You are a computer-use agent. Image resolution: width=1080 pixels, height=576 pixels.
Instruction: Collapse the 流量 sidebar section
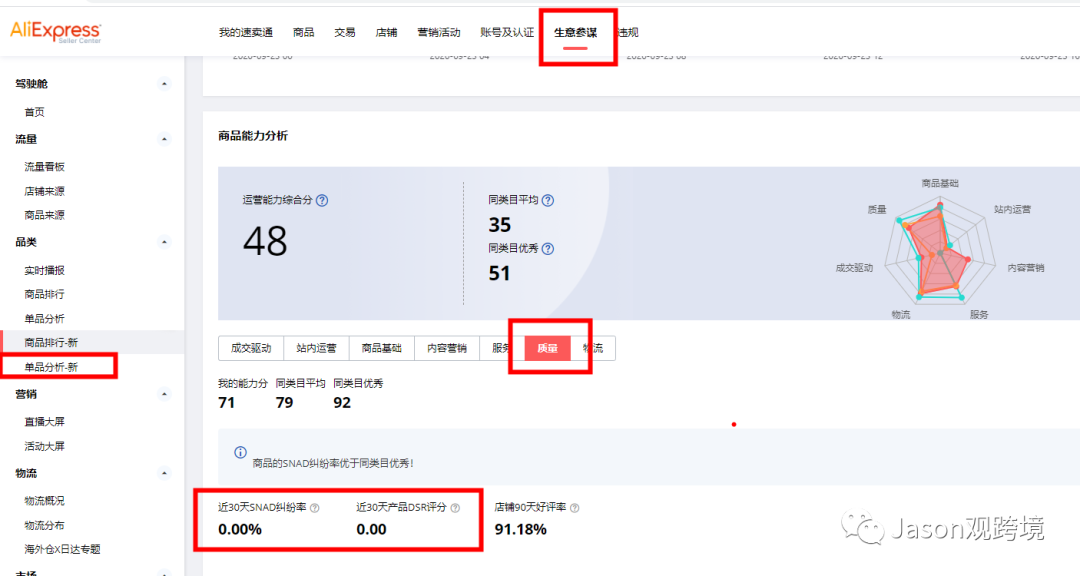(x=165, y=139)
